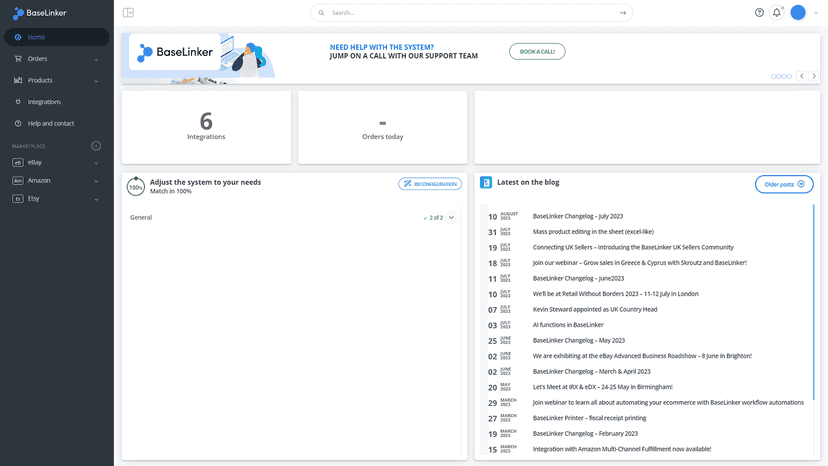This screenshot has height=466, width=828.
Task: Add a marketplace with the plus icon
Action: pyautogui.click(x=96, y=146)
